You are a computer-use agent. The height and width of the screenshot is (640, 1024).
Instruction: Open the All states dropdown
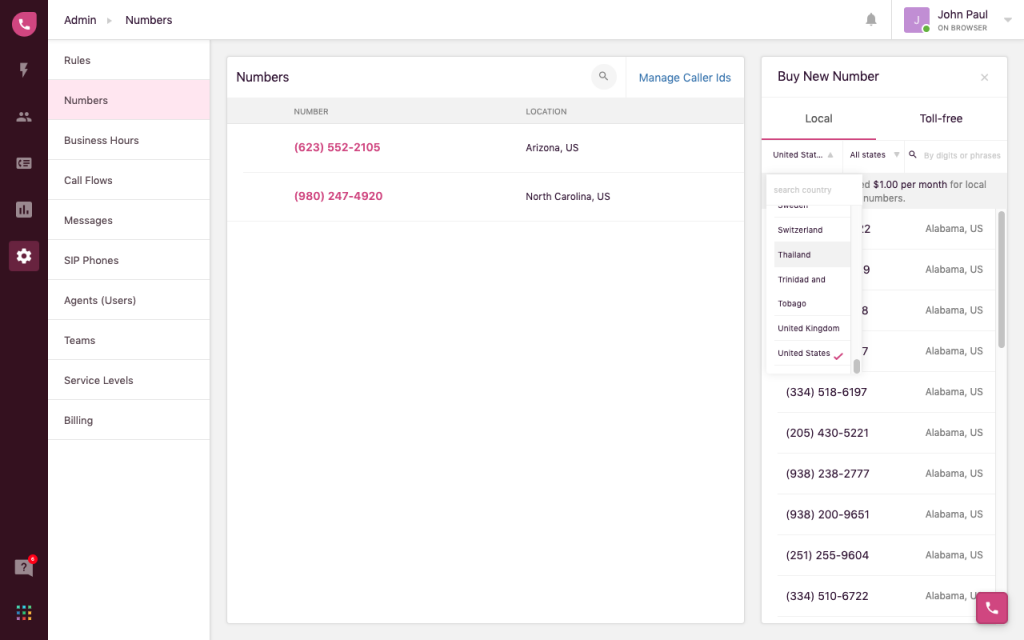pyautogui.click(x=871, y=155)
